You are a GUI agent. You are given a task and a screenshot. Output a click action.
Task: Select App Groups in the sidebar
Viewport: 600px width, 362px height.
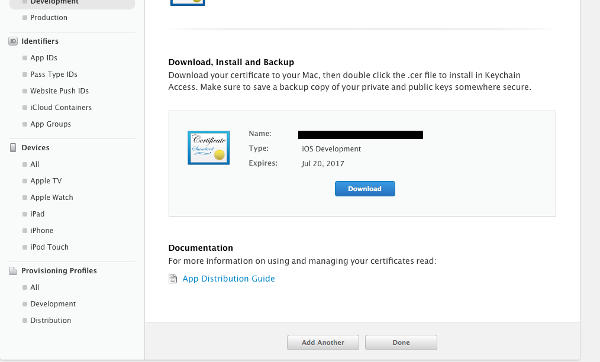click(x=51, y=124)
